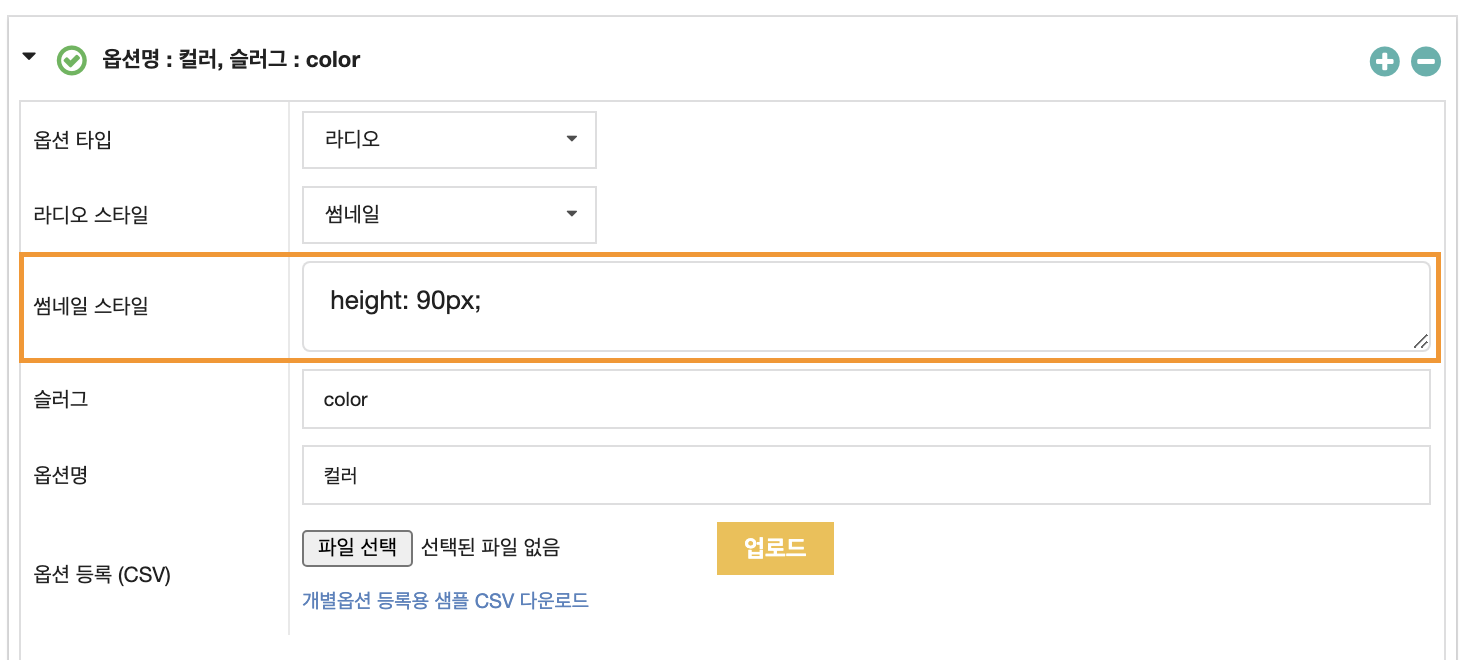Open the 옵션 타입 dropdown showing 라디오
This screenshot has width=1466, height=660.
450,139
